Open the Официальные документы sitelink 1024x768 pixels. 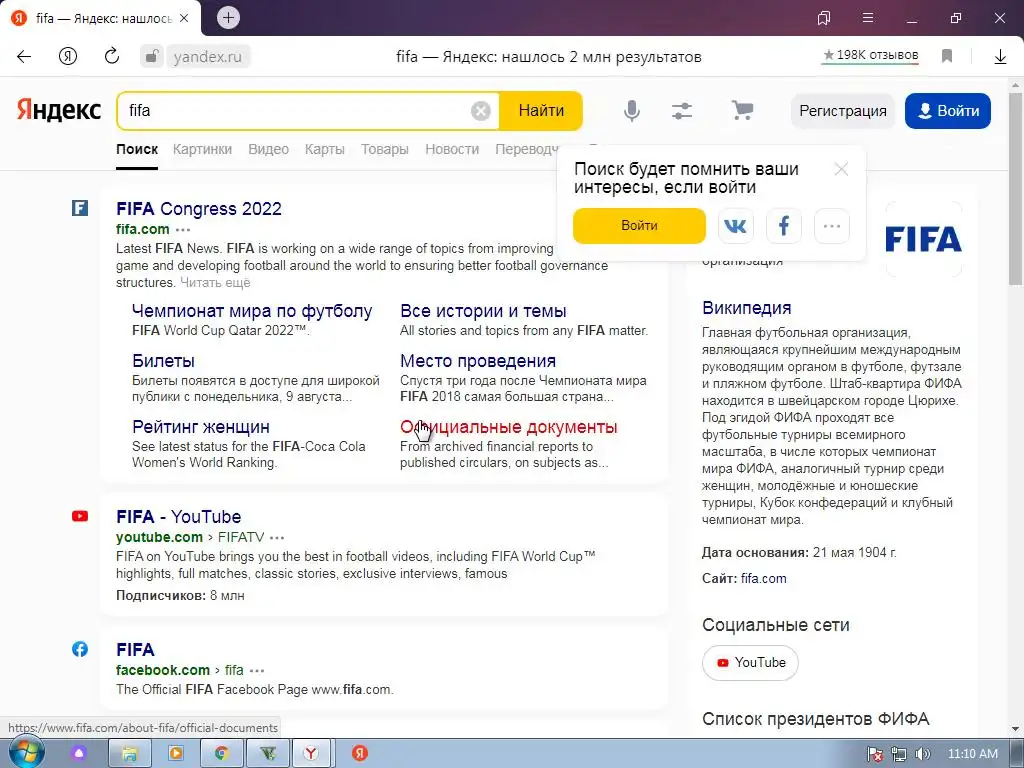coord(509,426)
